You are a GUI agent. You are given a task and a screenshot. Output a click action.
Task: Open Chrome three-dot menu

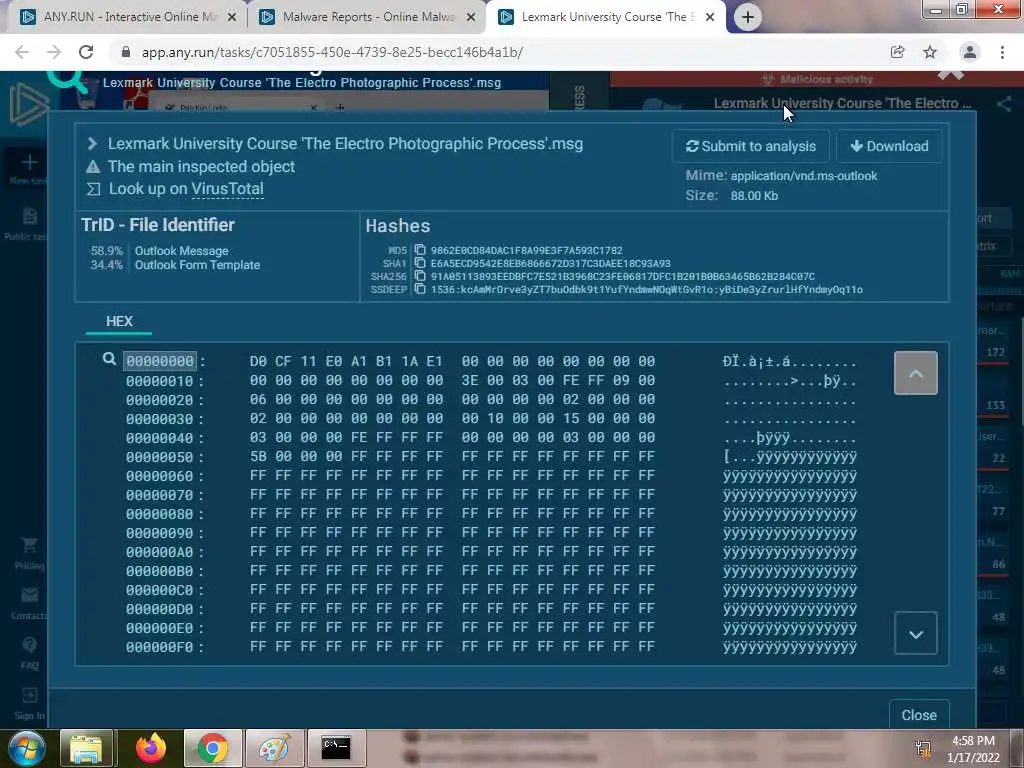[1002, 52]
